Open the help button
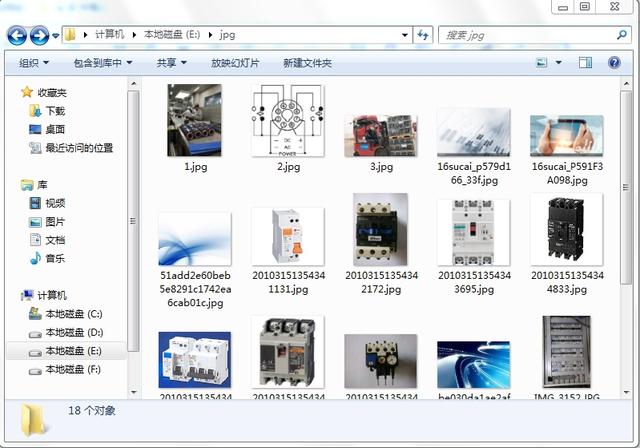The image size is (640, 448). click(614, 63)
